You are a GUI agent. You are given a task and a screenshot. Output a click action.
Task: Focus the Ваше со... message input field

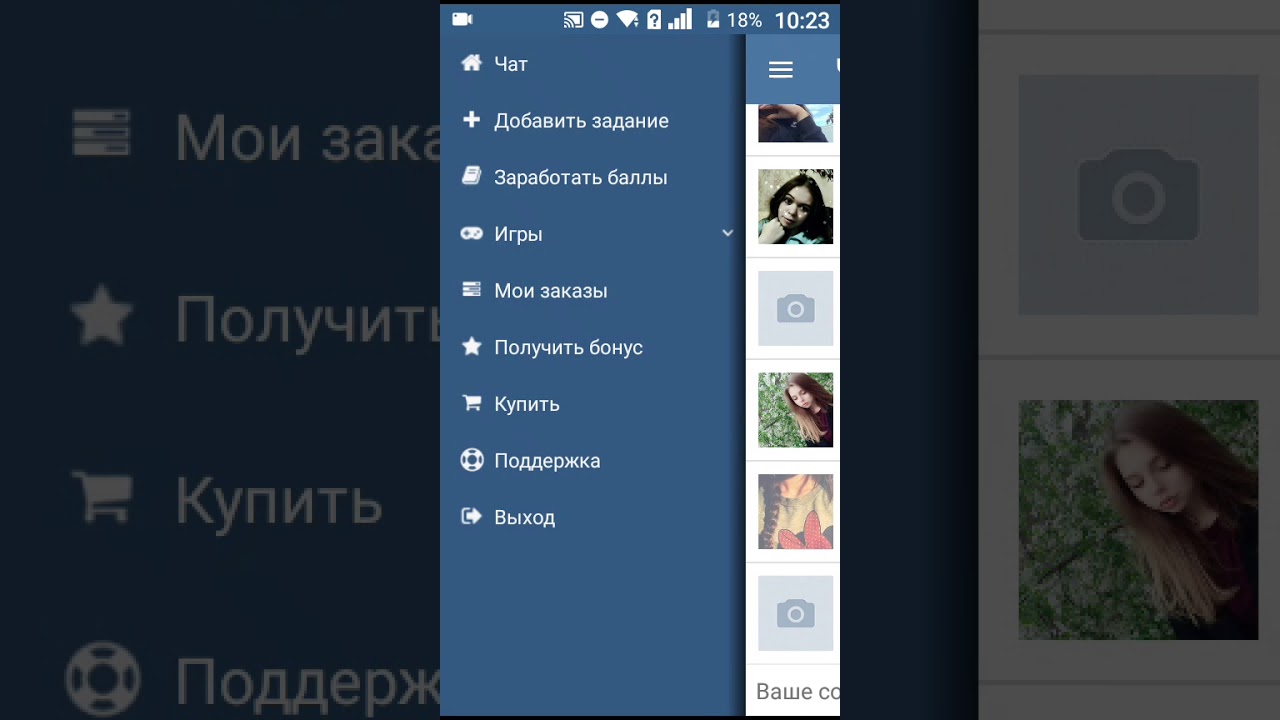pyautogui.click(x=793, y=691)
